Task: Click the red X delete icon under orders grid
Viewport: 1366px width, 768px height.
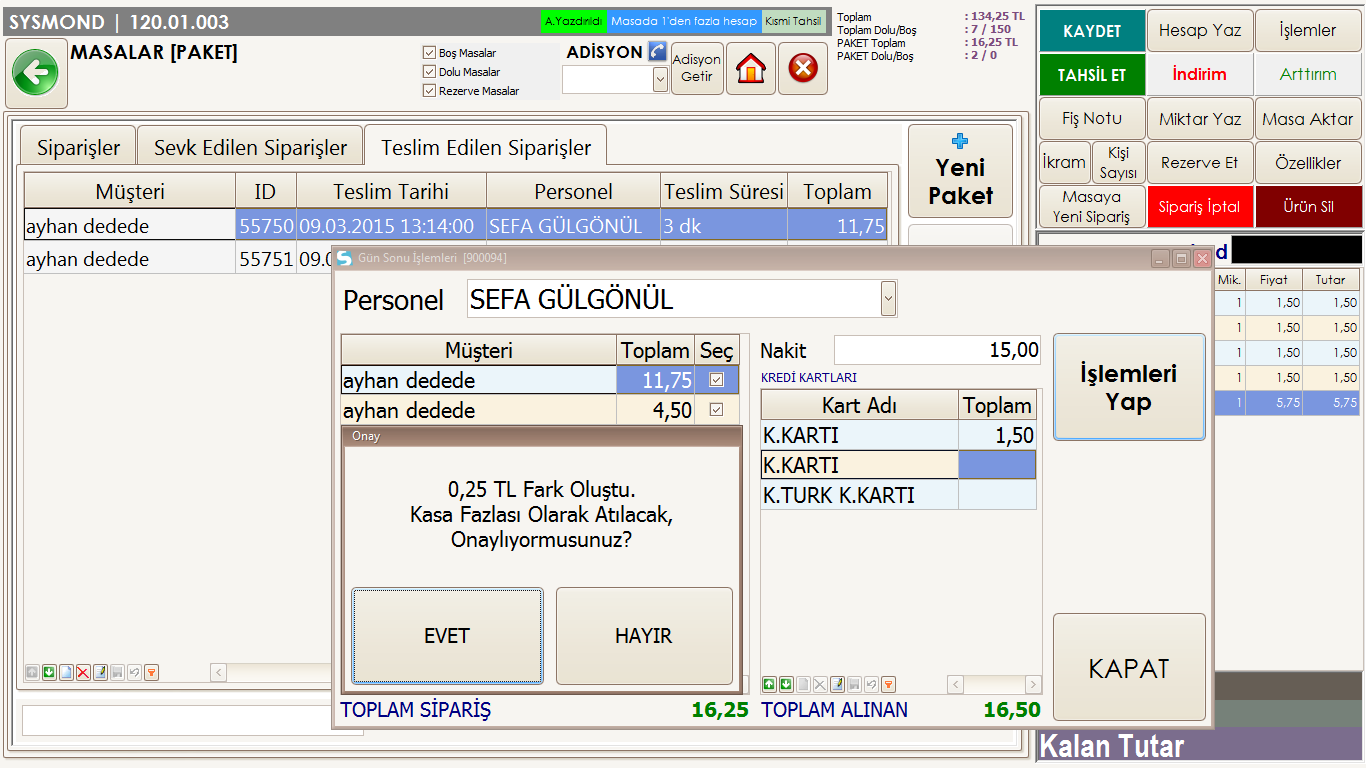Action: [83, 672]
